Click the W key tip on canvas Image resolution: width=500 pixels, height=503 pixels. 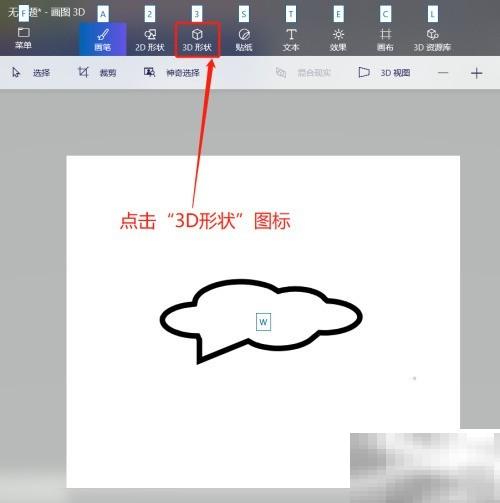click(263, 322)
